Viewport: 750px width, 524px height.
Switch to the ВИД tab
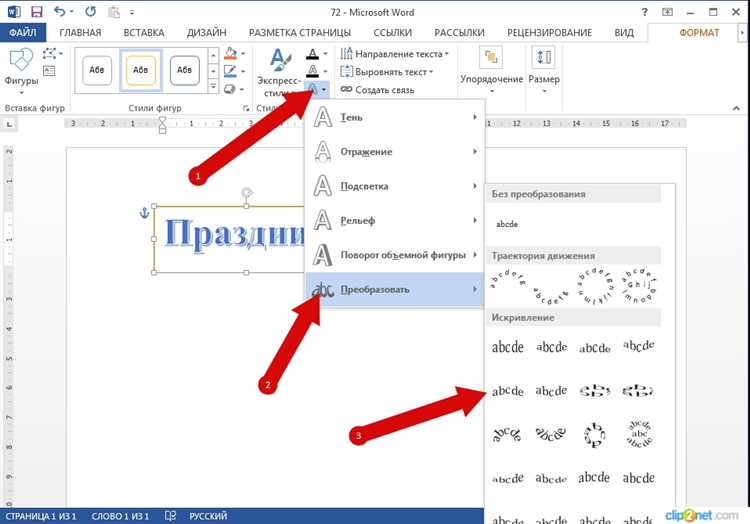[x=624, y=33]
